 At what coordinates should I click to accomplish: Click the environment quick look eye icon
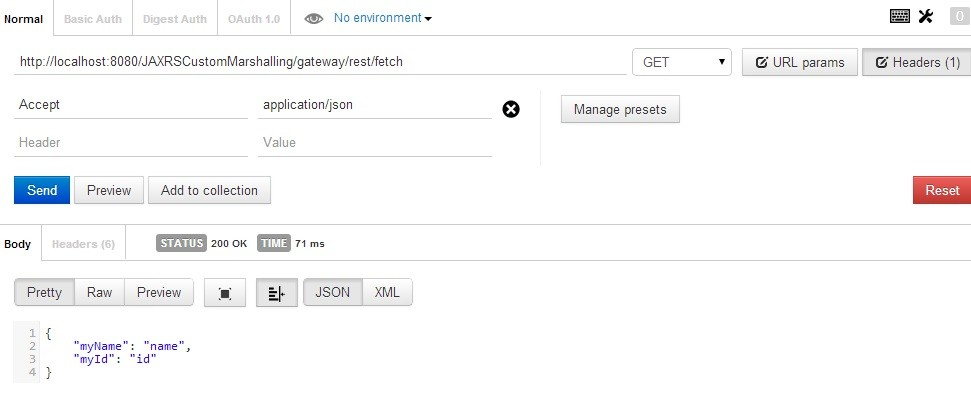click(314, 19)
